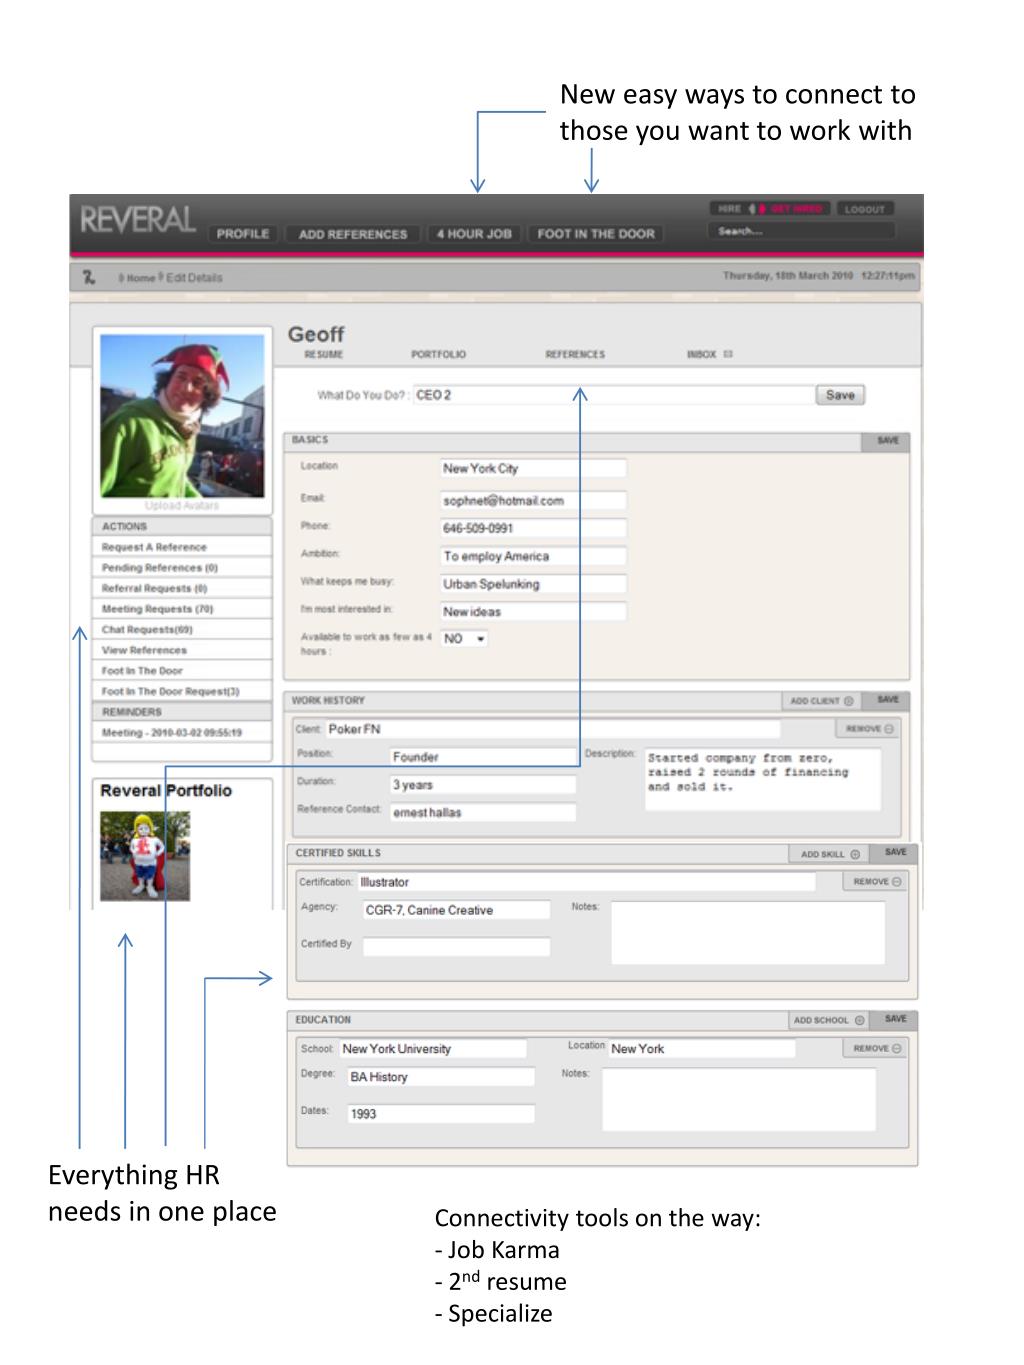Viewport: 1024px width, 1365px height.
Task: Click the What Do You Do field
Action: click(614, 395)
